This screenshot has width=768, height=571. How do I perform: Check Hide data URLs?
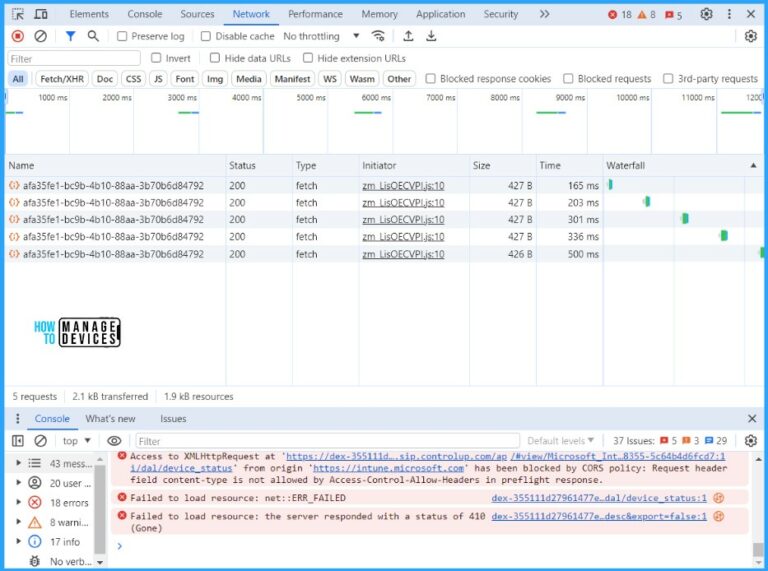[215, 58]
